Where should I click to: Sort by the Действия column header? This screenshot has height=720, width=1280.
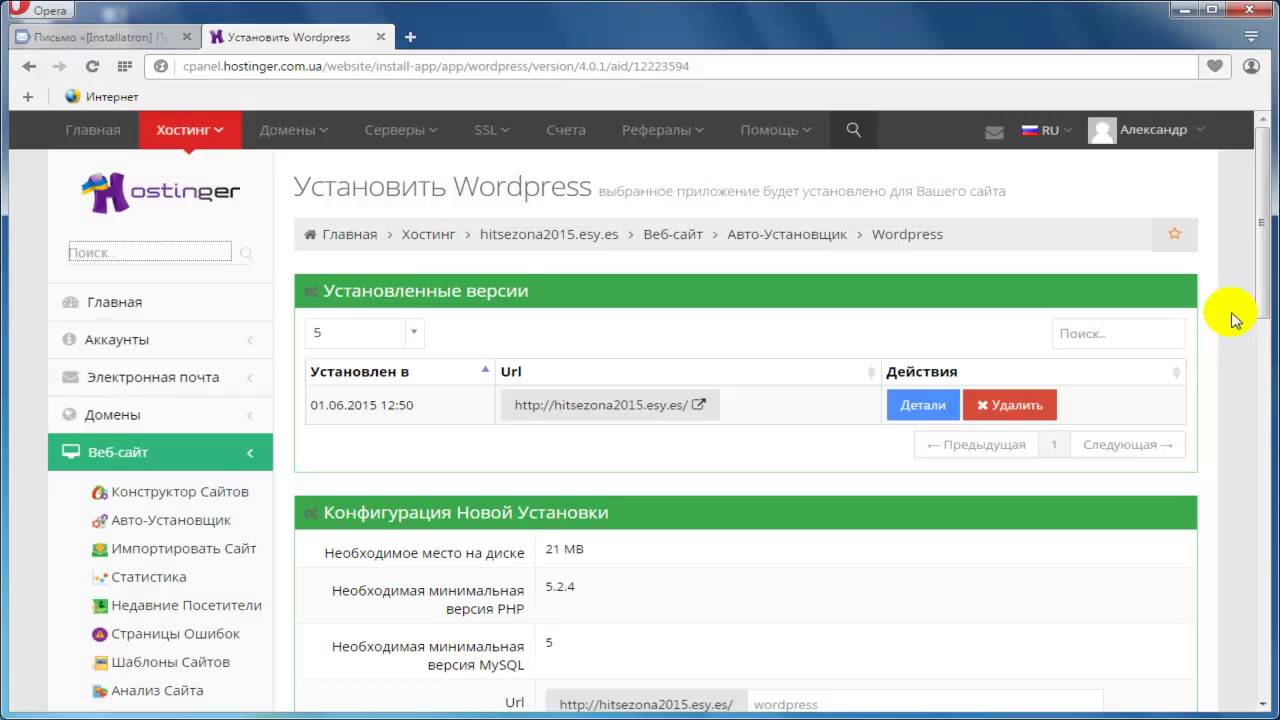pyautogui.click(x=1033, y=372)
